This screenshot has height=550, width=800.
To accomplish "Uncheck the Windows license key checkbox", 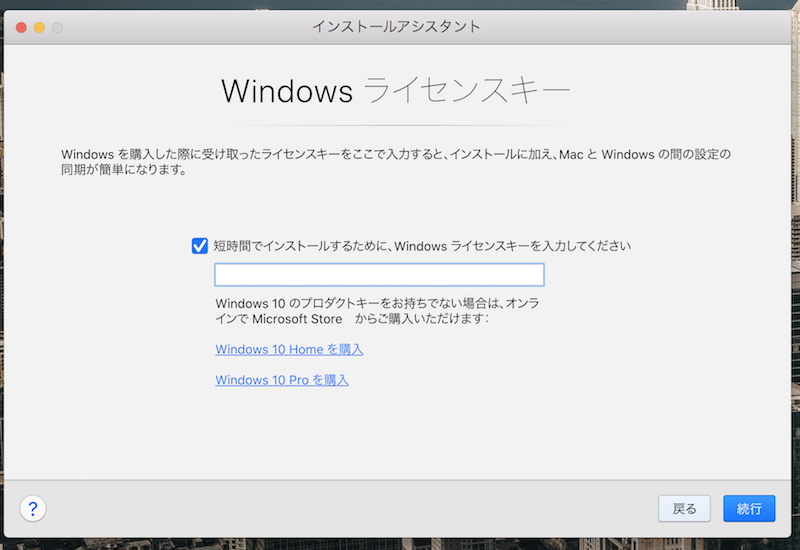I will click(x=200, y=245).
